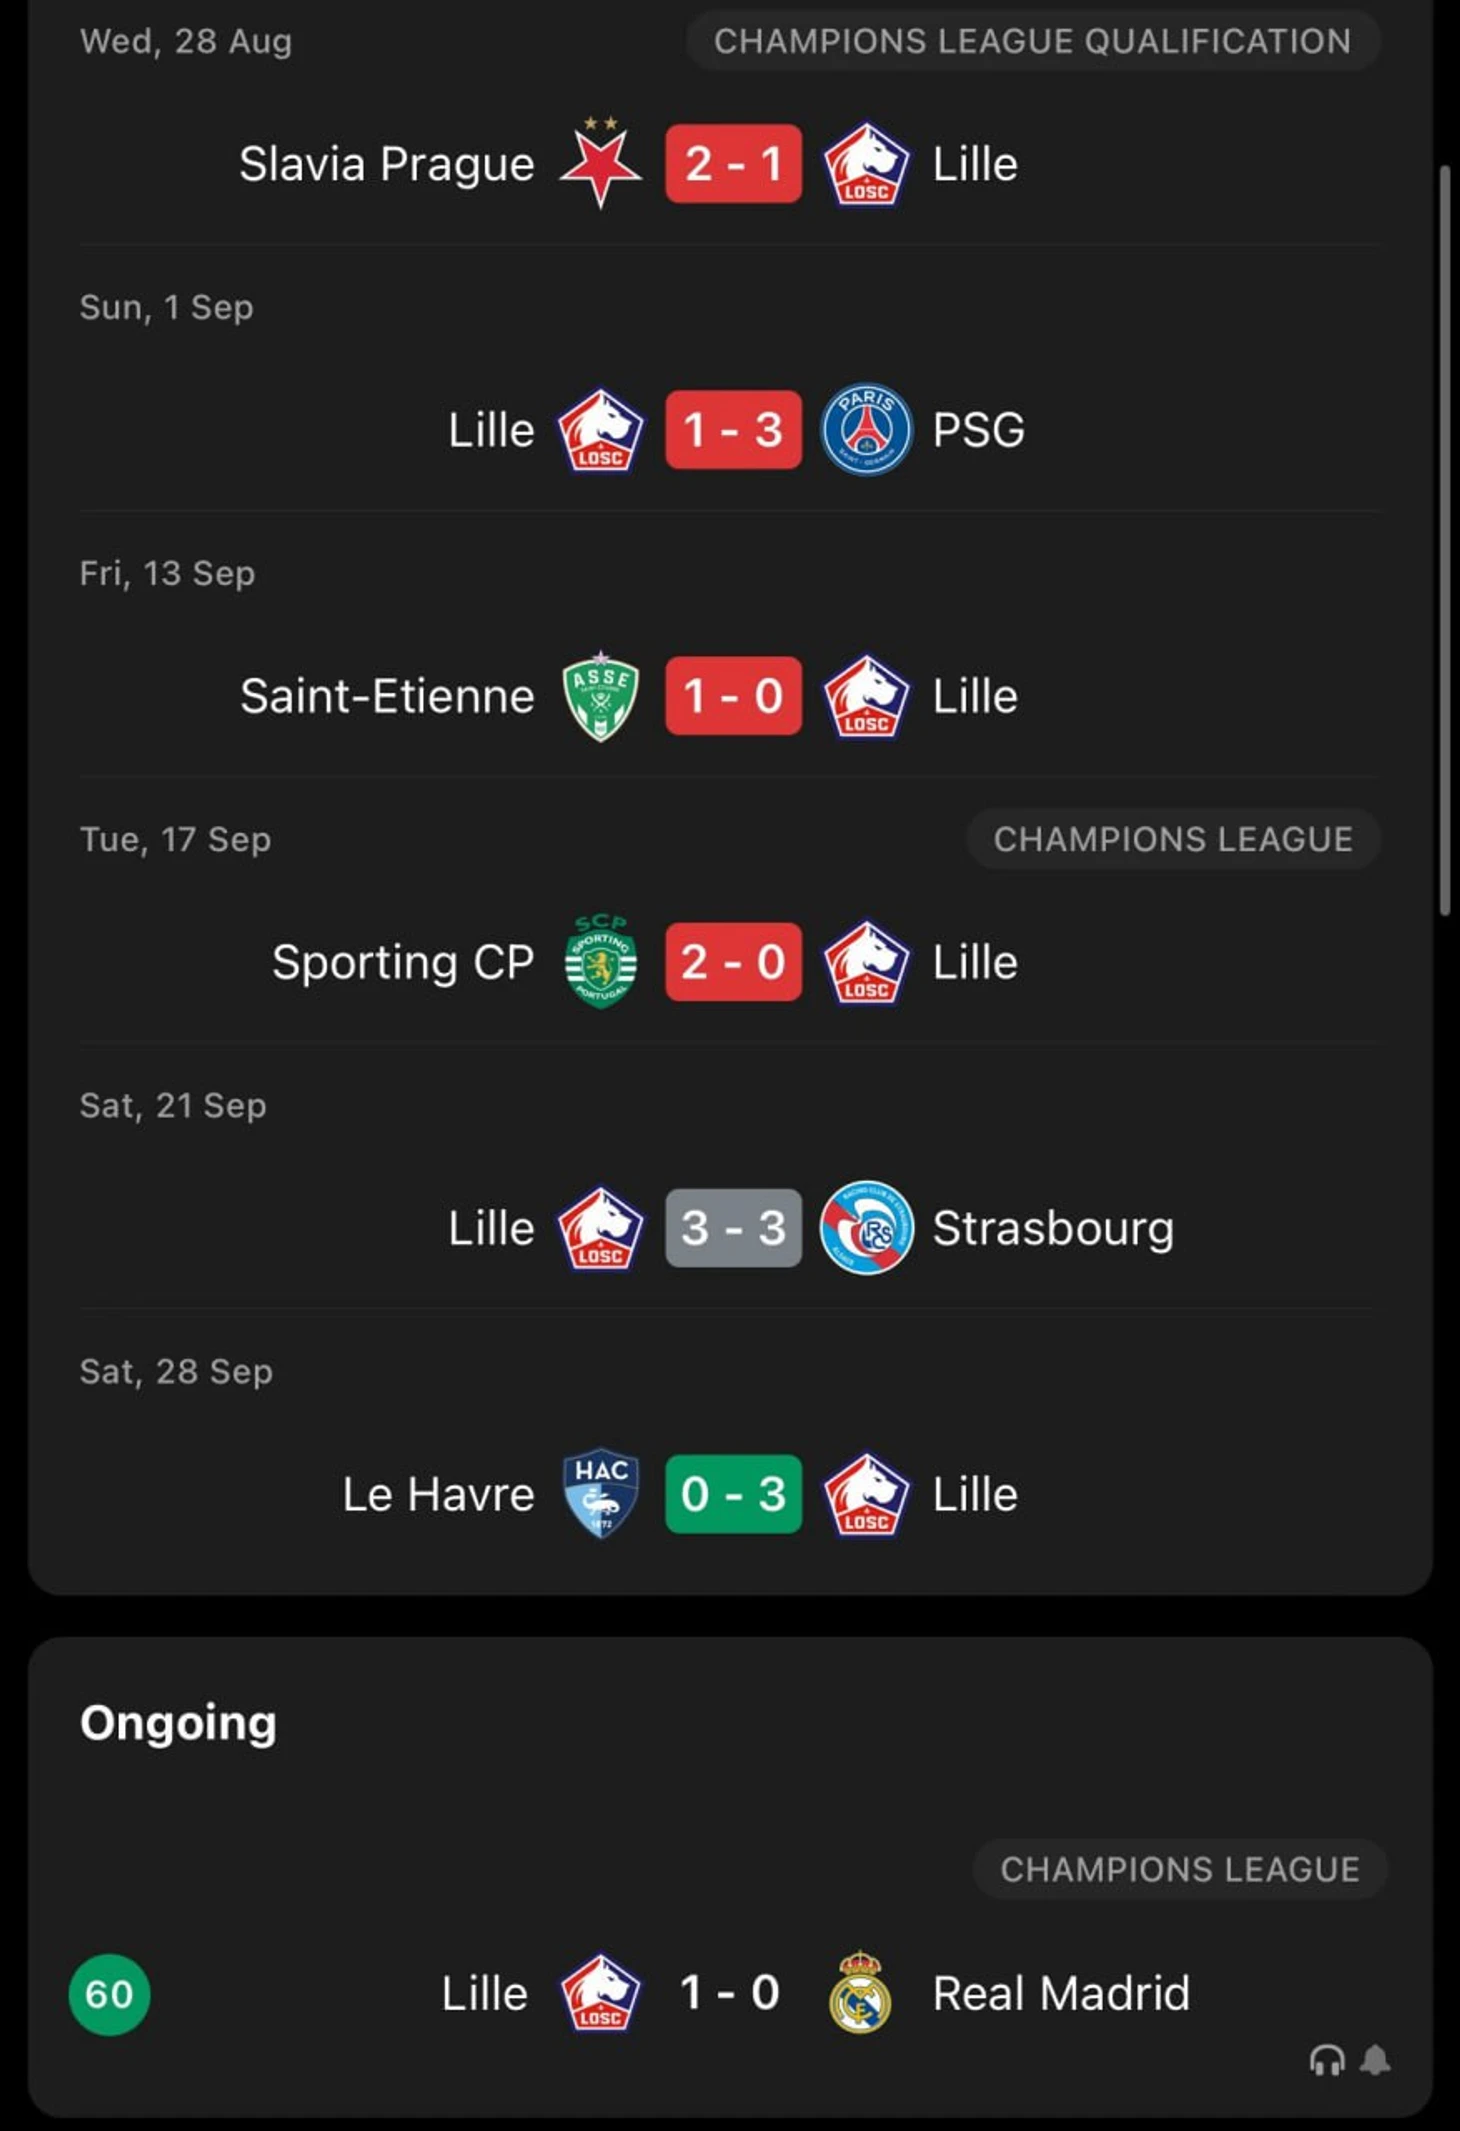The height and width of the screenshot is (2131, 1460).
Task: Select Champions League tag in Ongoing section
Action: click(1180, 1869)
